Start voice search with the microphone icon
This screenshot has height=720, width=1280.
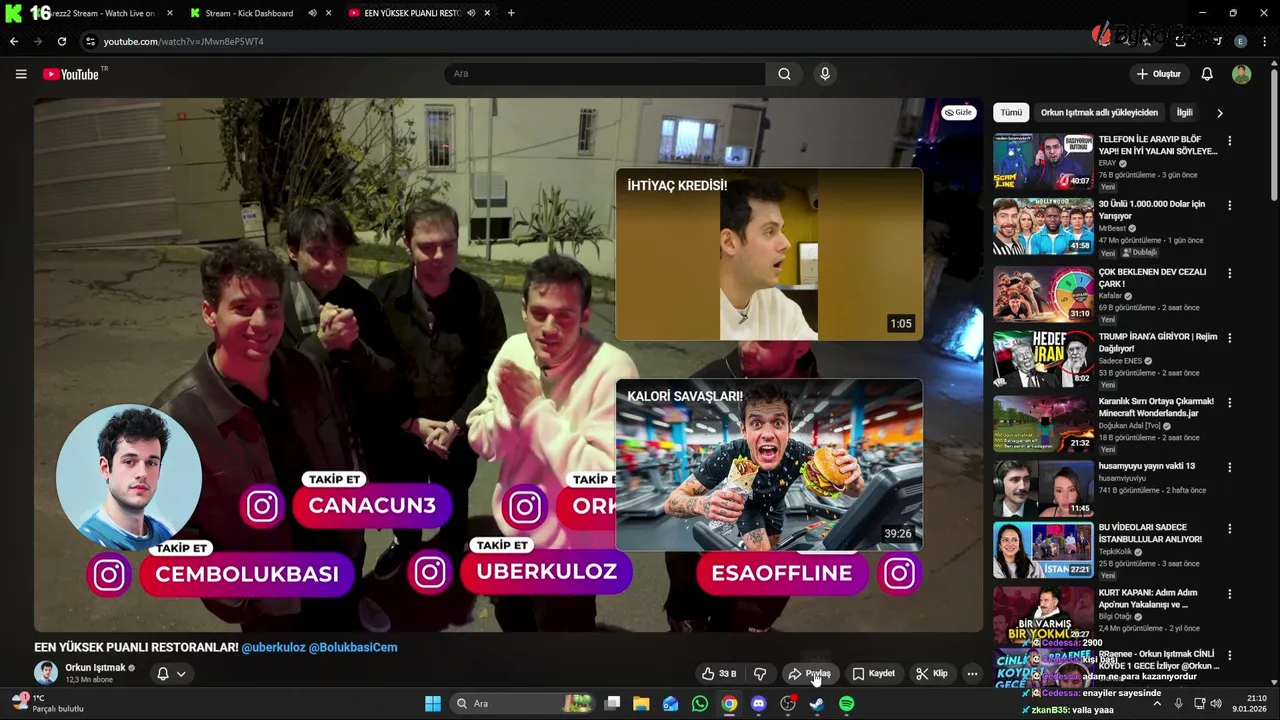825,74
